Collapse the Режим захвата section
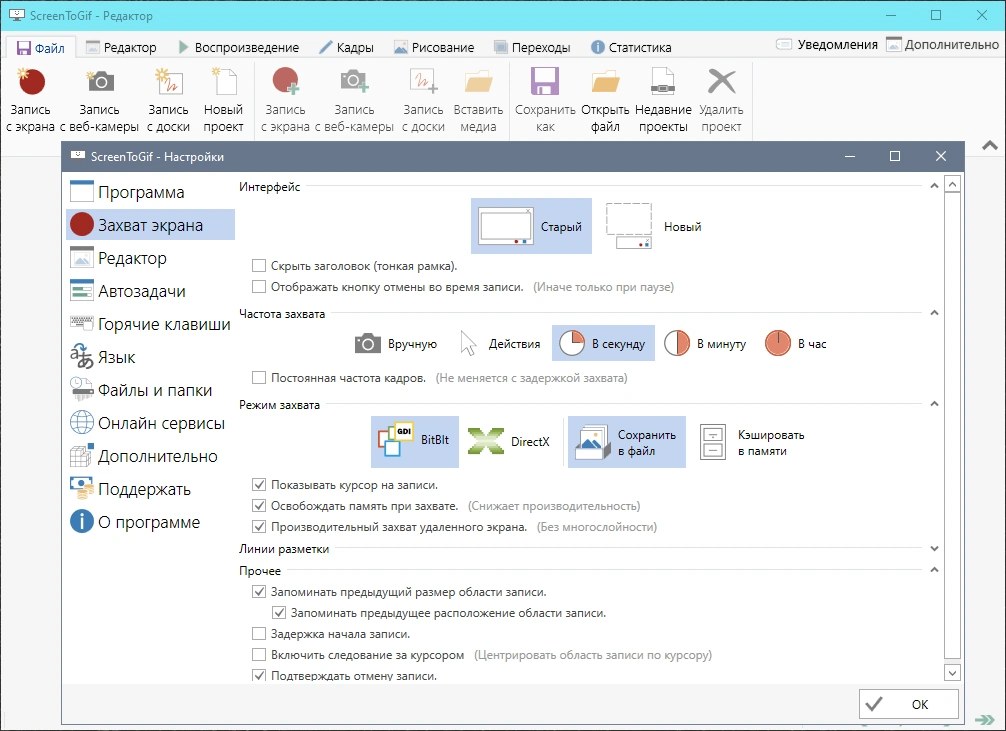 tap(934, 404)
